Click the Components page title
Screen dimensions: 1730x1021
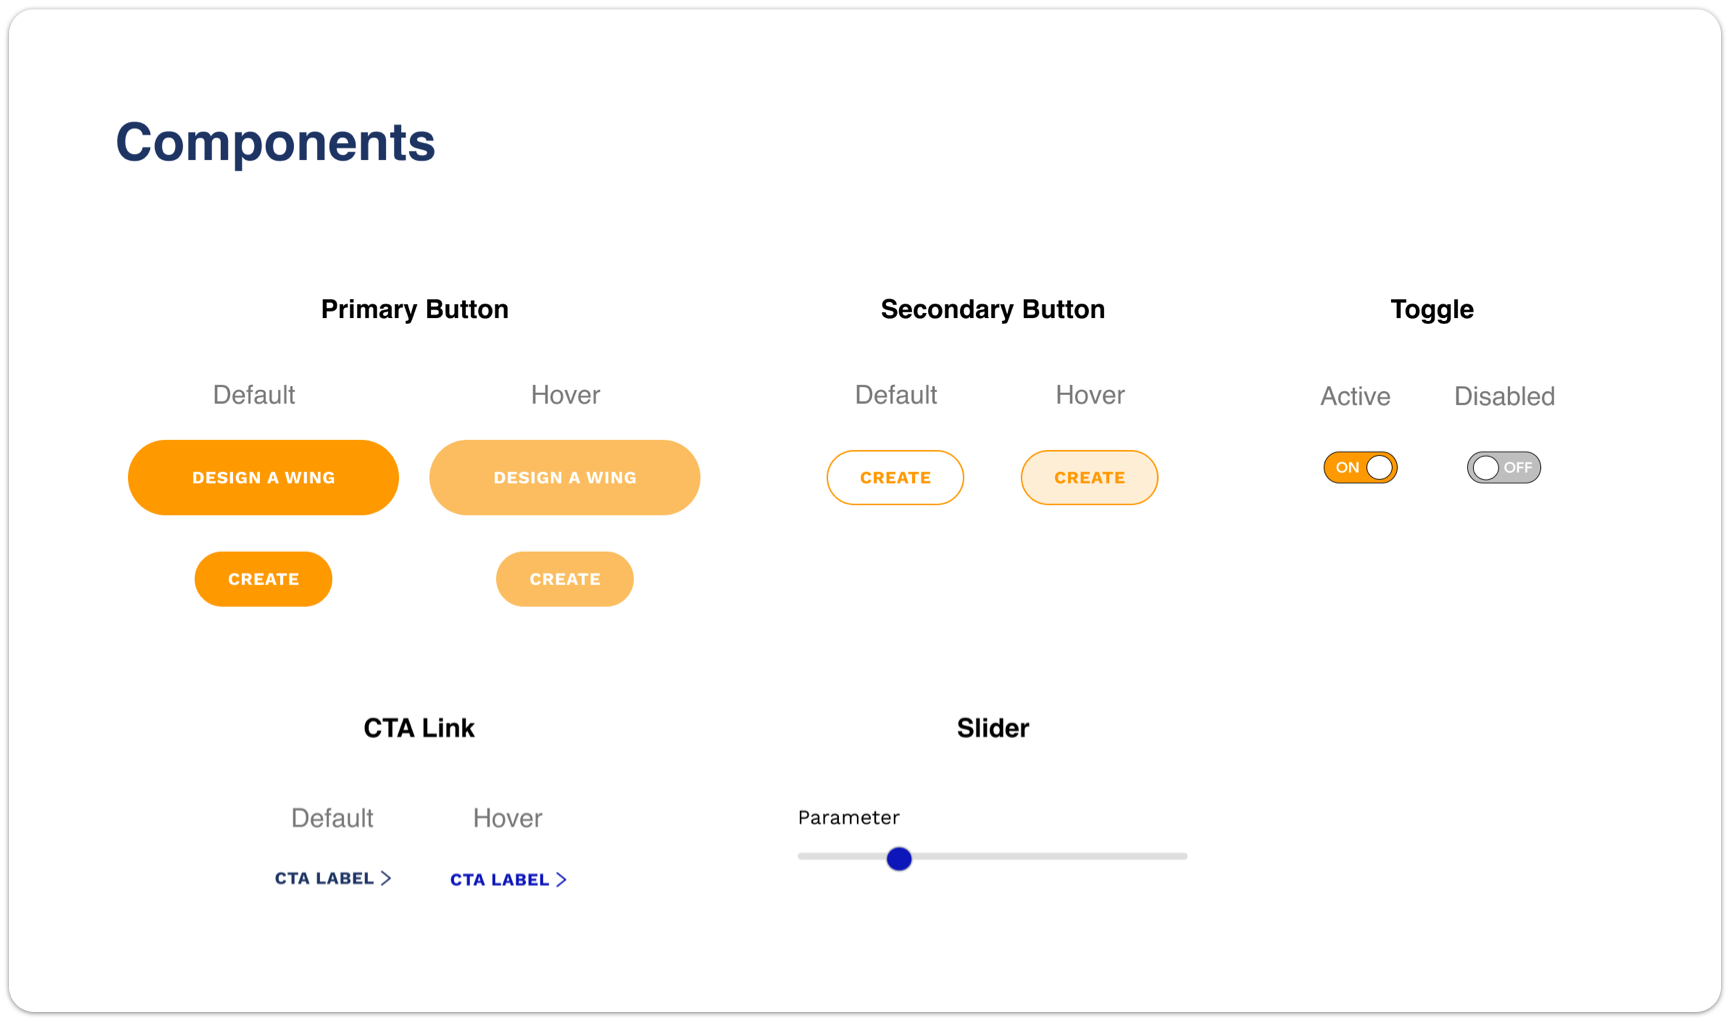275,142
